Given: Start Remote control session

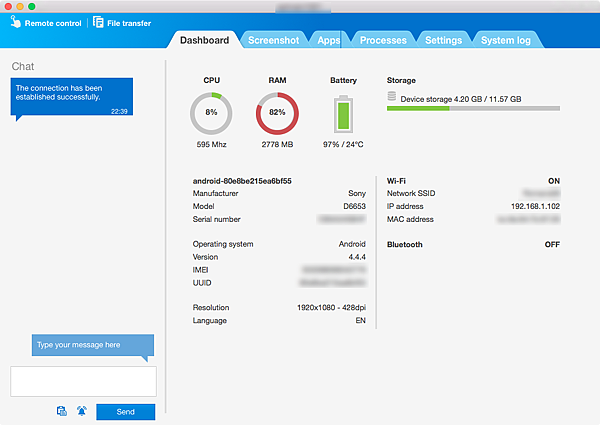Looking at the screenshot, I should [x=46, y=23].
